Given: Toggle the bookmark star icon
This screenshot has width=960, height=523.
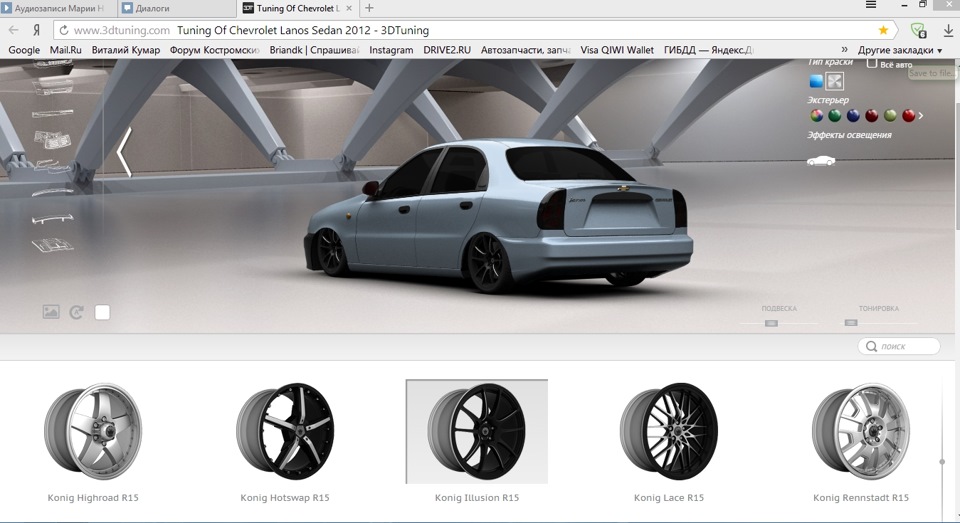Looking at the screenshot, I should (883, 30).
